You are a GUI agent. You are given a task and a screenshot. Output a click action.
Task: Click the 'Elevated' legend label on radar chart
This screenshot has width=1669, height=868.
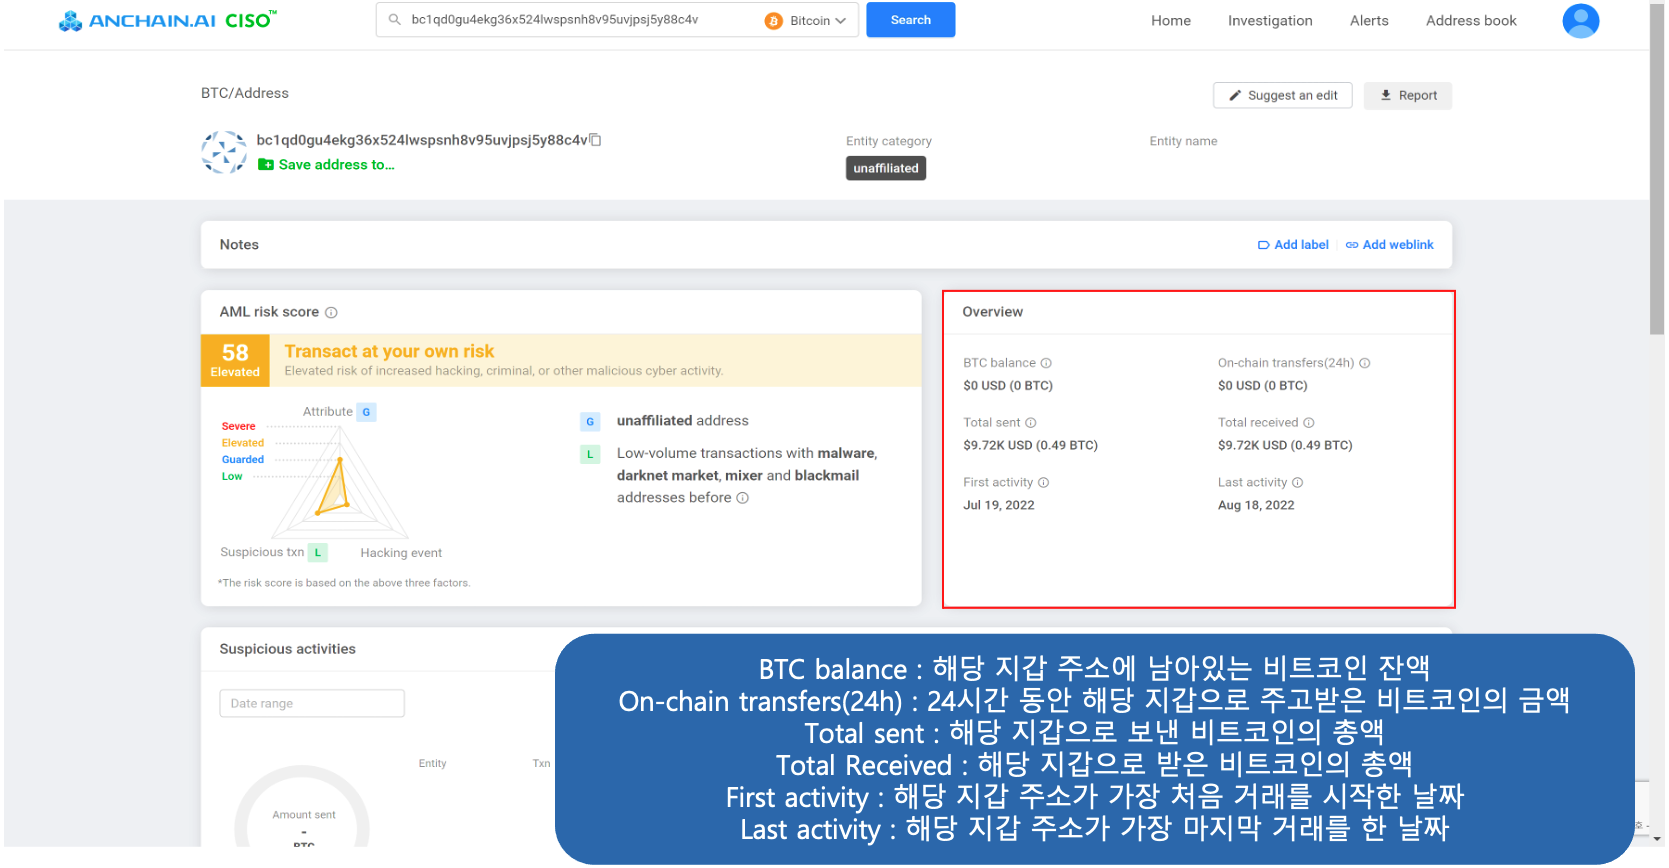[x=243, y=443]
